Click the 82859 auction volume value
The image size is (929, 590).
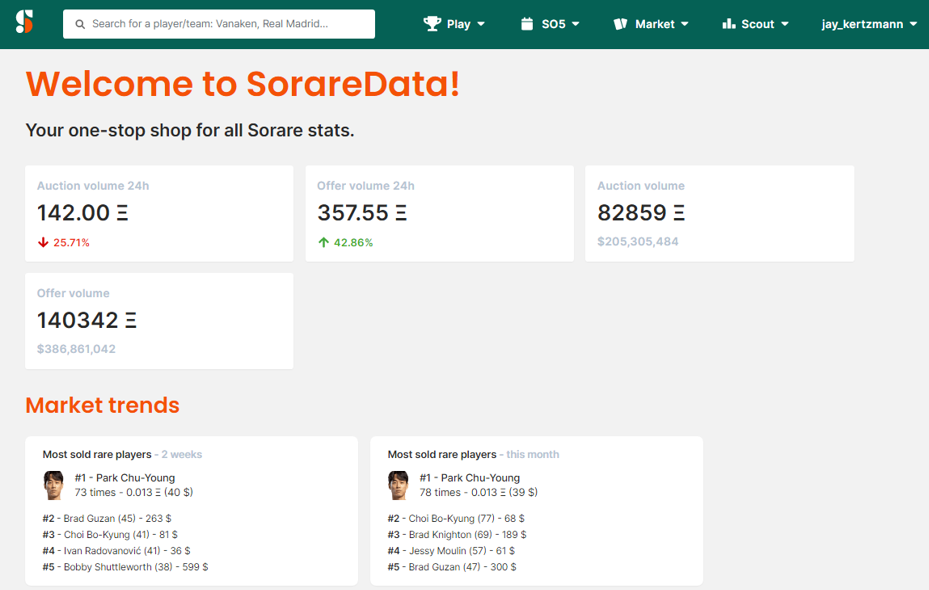coord(632,213)
